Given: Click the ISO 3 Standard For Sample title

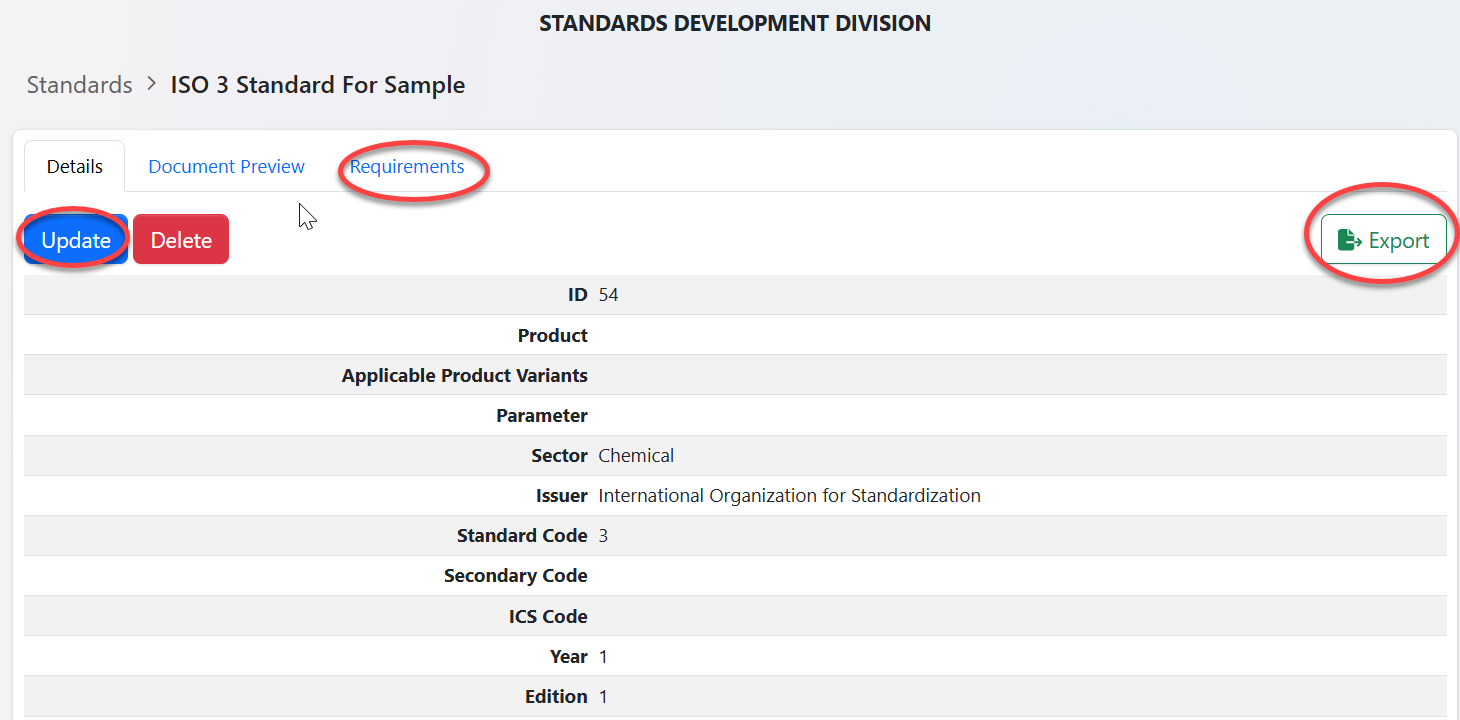Looking at the screenshot, I should pyautogui.click(x=318, y=85).
